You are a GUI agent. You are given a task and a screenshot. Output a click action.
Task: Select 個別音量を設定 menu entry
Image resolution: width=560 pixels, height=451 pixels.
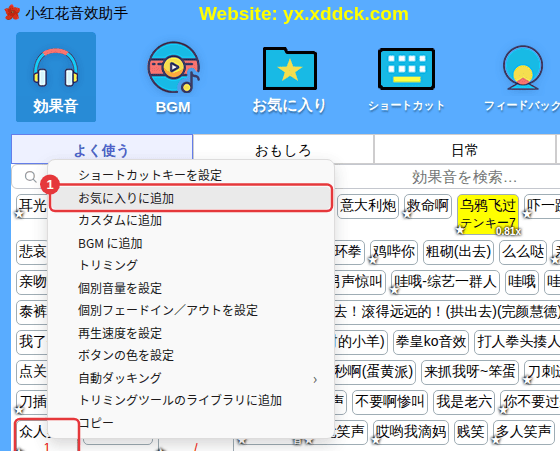pos(191,288)
